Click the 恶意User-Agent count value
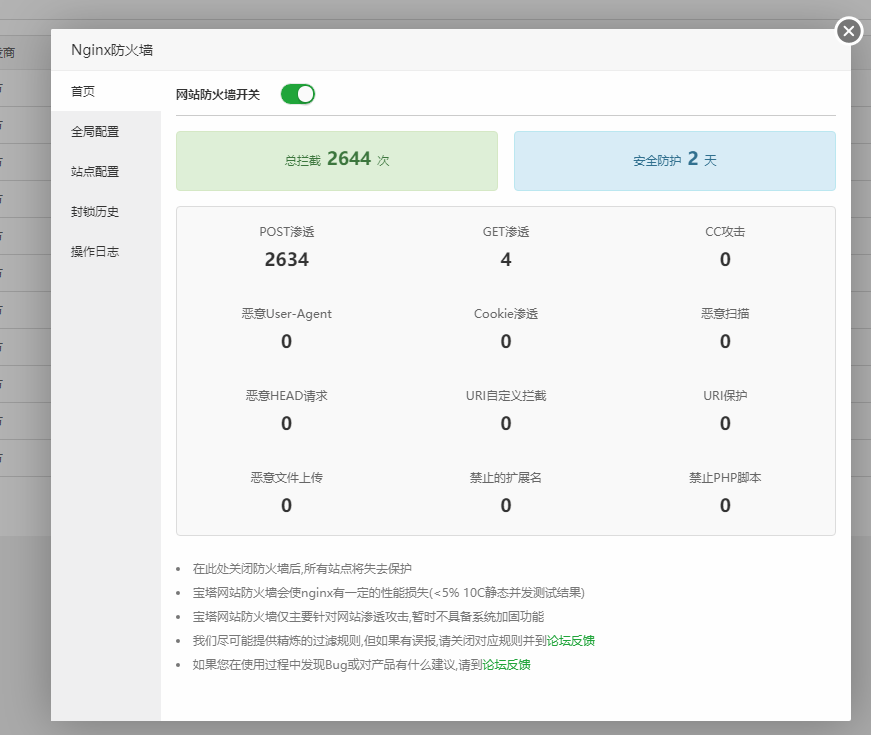871x735 pixels. tap(286, 341)
